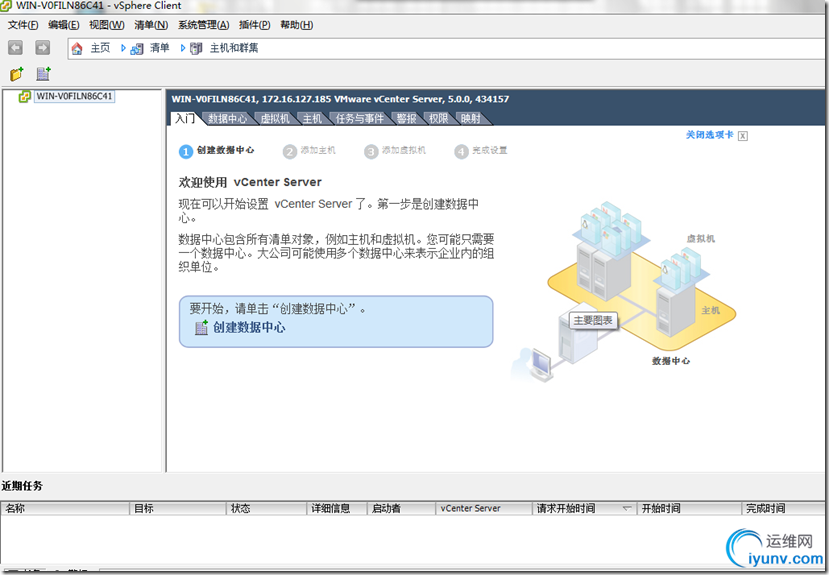This screenshot has height=575, width=829.
Task: Click the new folder toolbar icon
Action: 16,74
